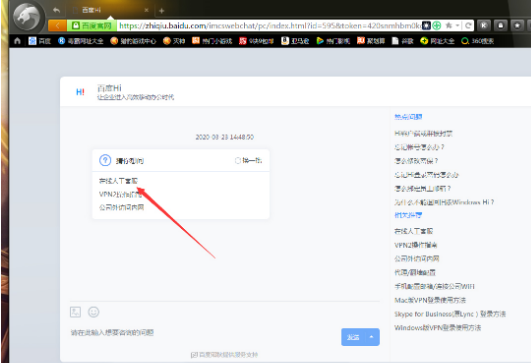The height and width of the screenshot is (363, 531).
Task: Bookmark page with address bar star
Action: (x=449, y=25)
